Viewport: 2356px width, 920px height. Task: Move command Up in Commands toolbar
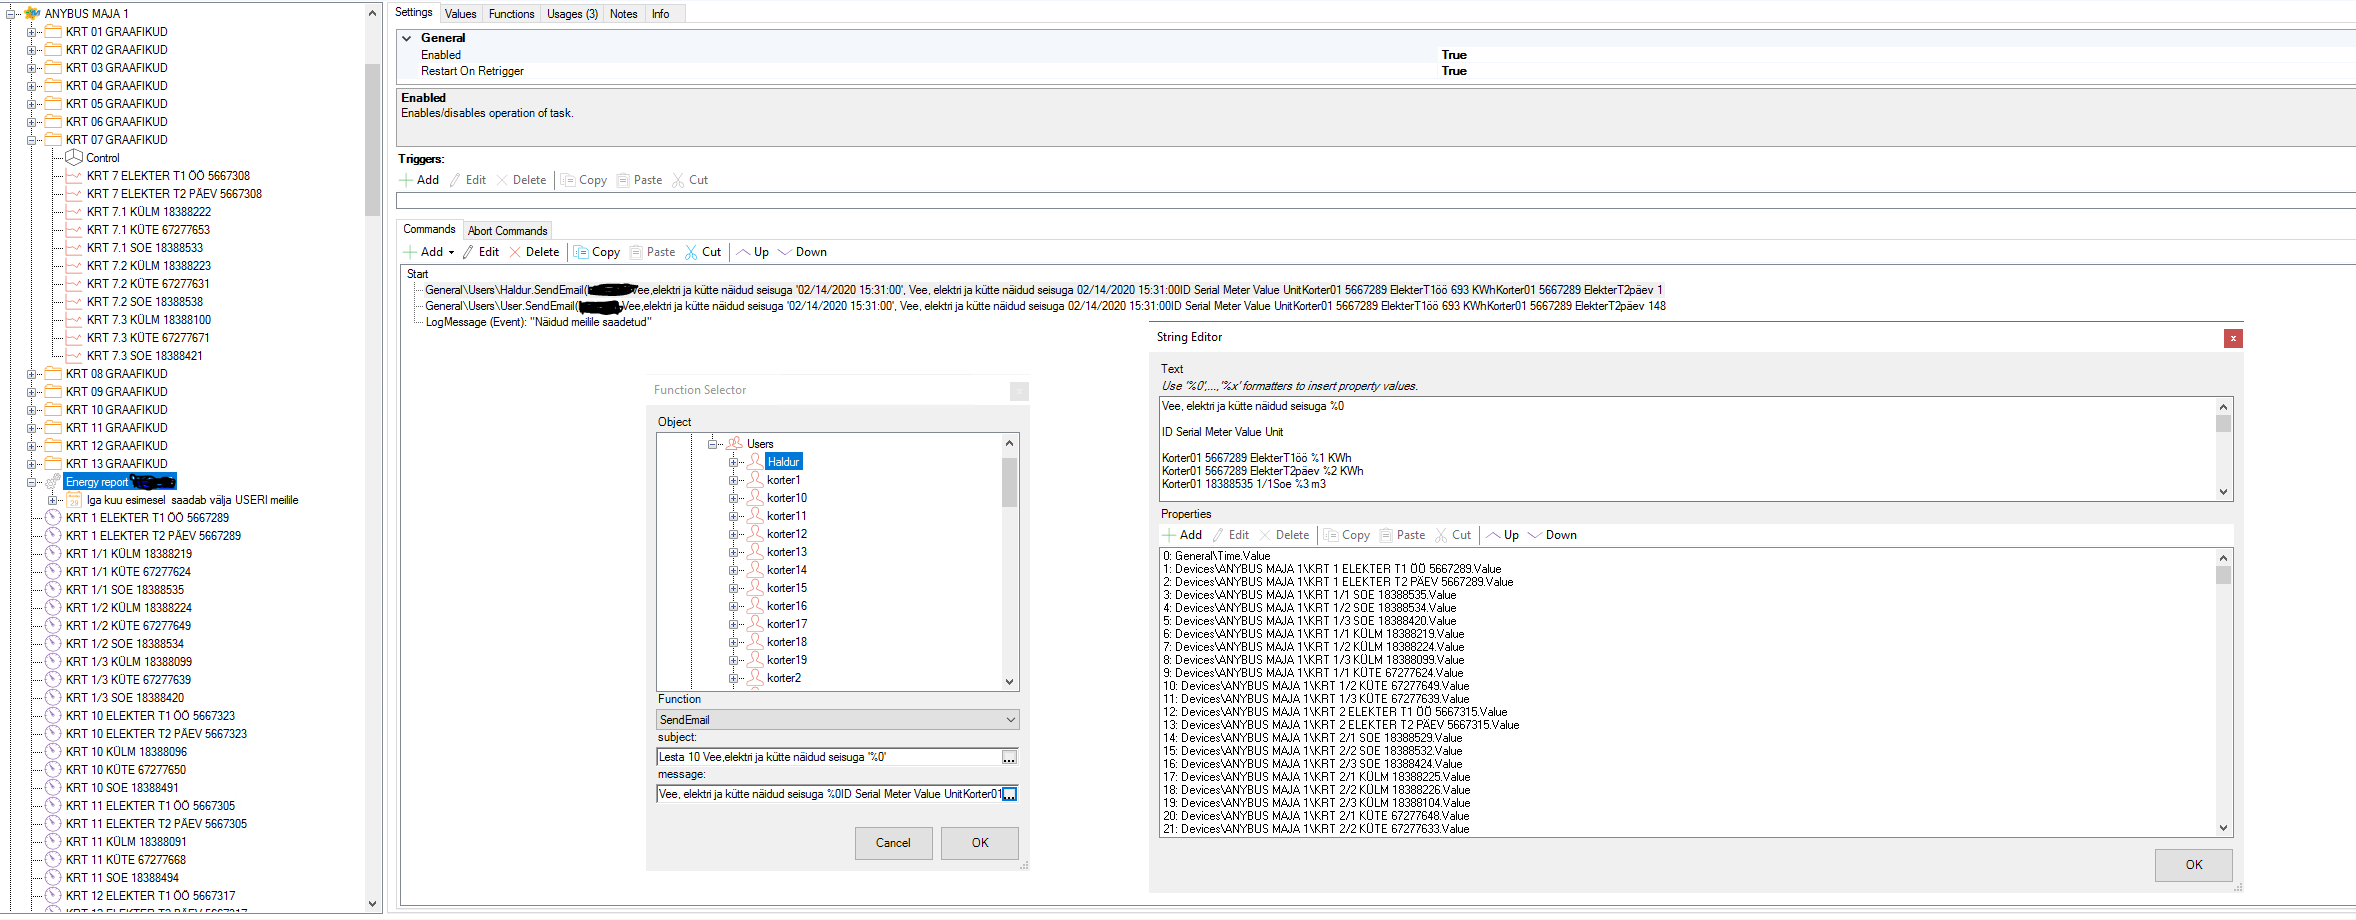click(753, 252)
